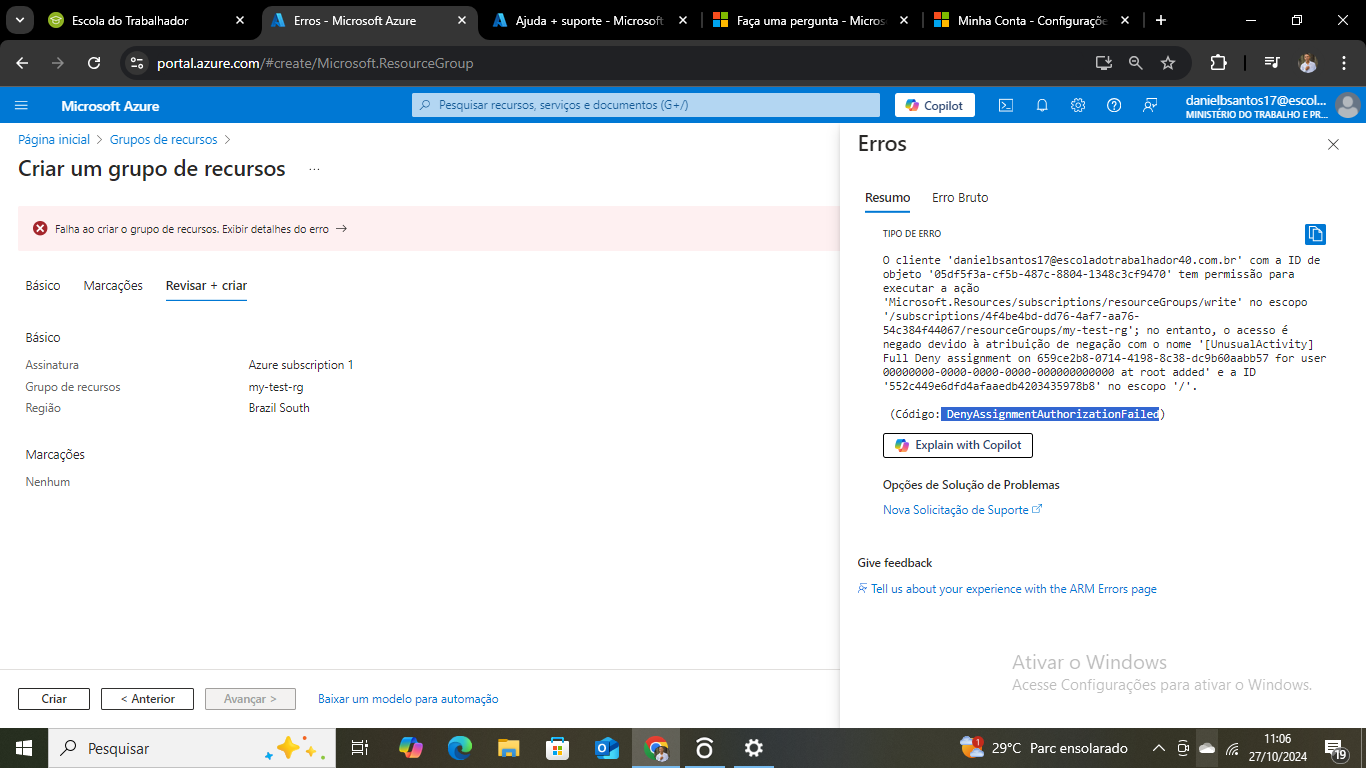Open File Explorer from the taskbar
The width and height of the screenshot is (1366, 768).
point(509,748)
